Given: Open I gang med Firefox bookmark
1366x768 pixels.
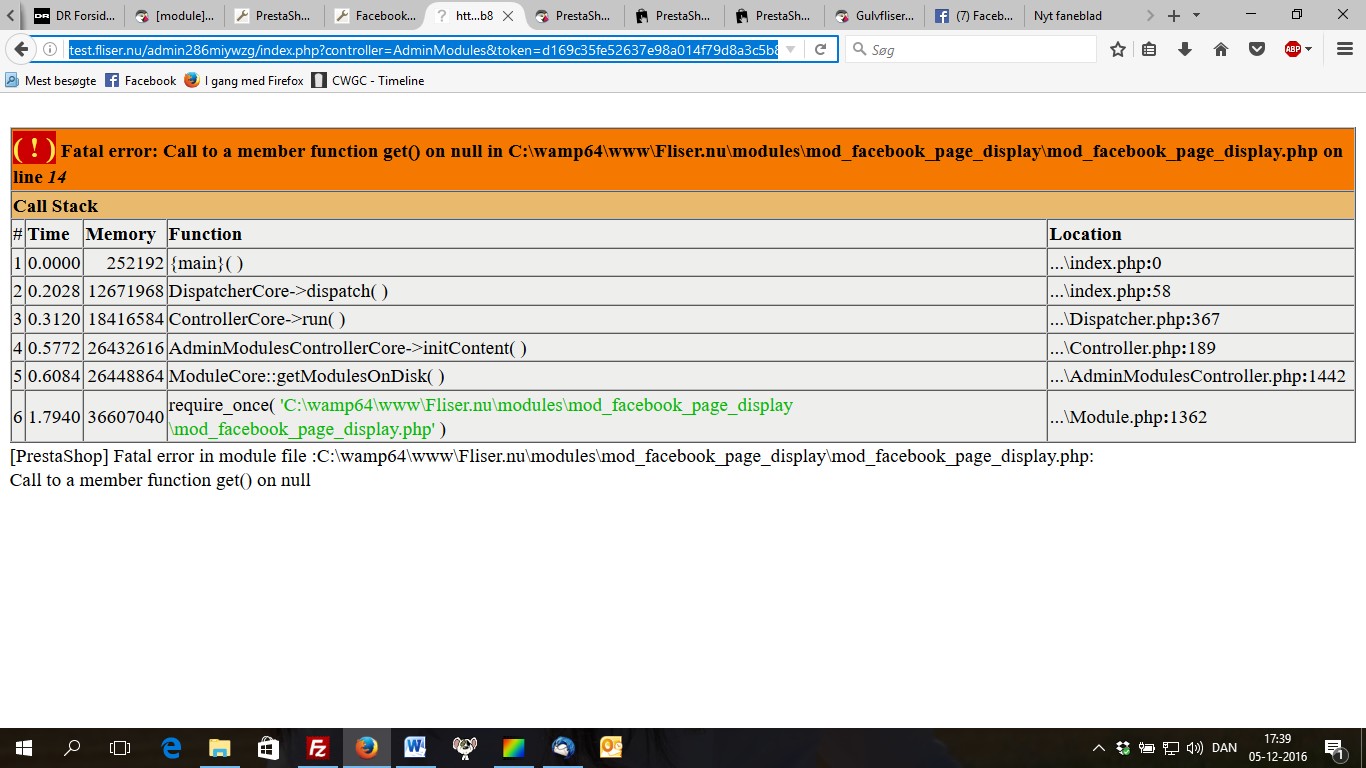Looking at the screenshot, I should pos(243,81).
